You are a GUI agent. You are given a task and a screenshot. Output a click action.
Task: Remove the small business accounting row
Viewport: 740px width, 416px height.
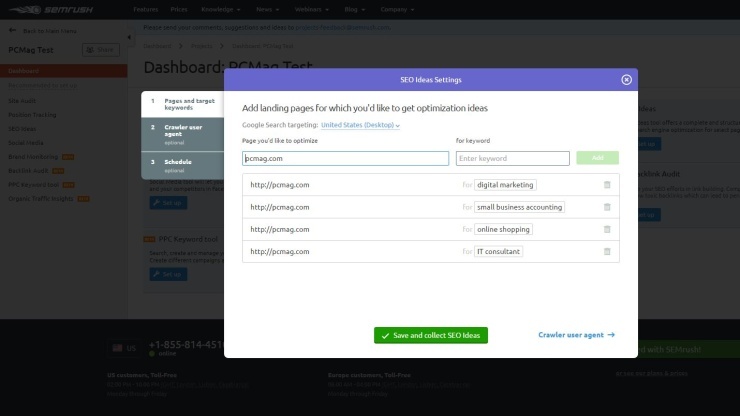607,207
